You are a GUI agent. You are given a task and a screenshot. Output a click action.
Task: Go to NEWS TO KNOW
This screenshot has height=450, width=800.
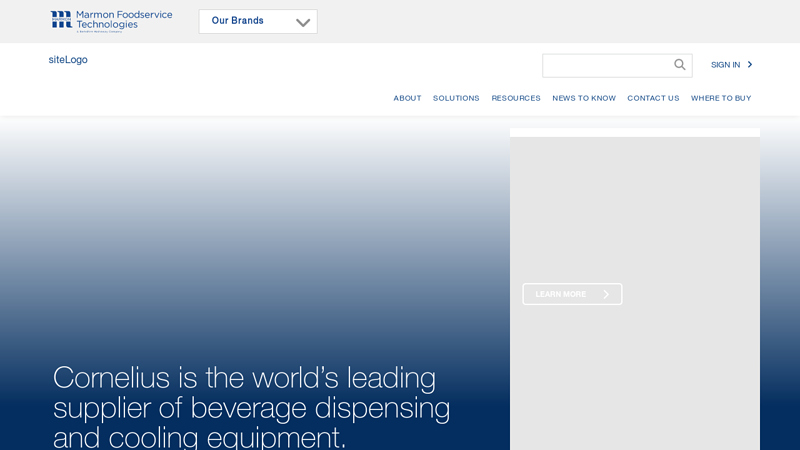[x=584, y=98]
